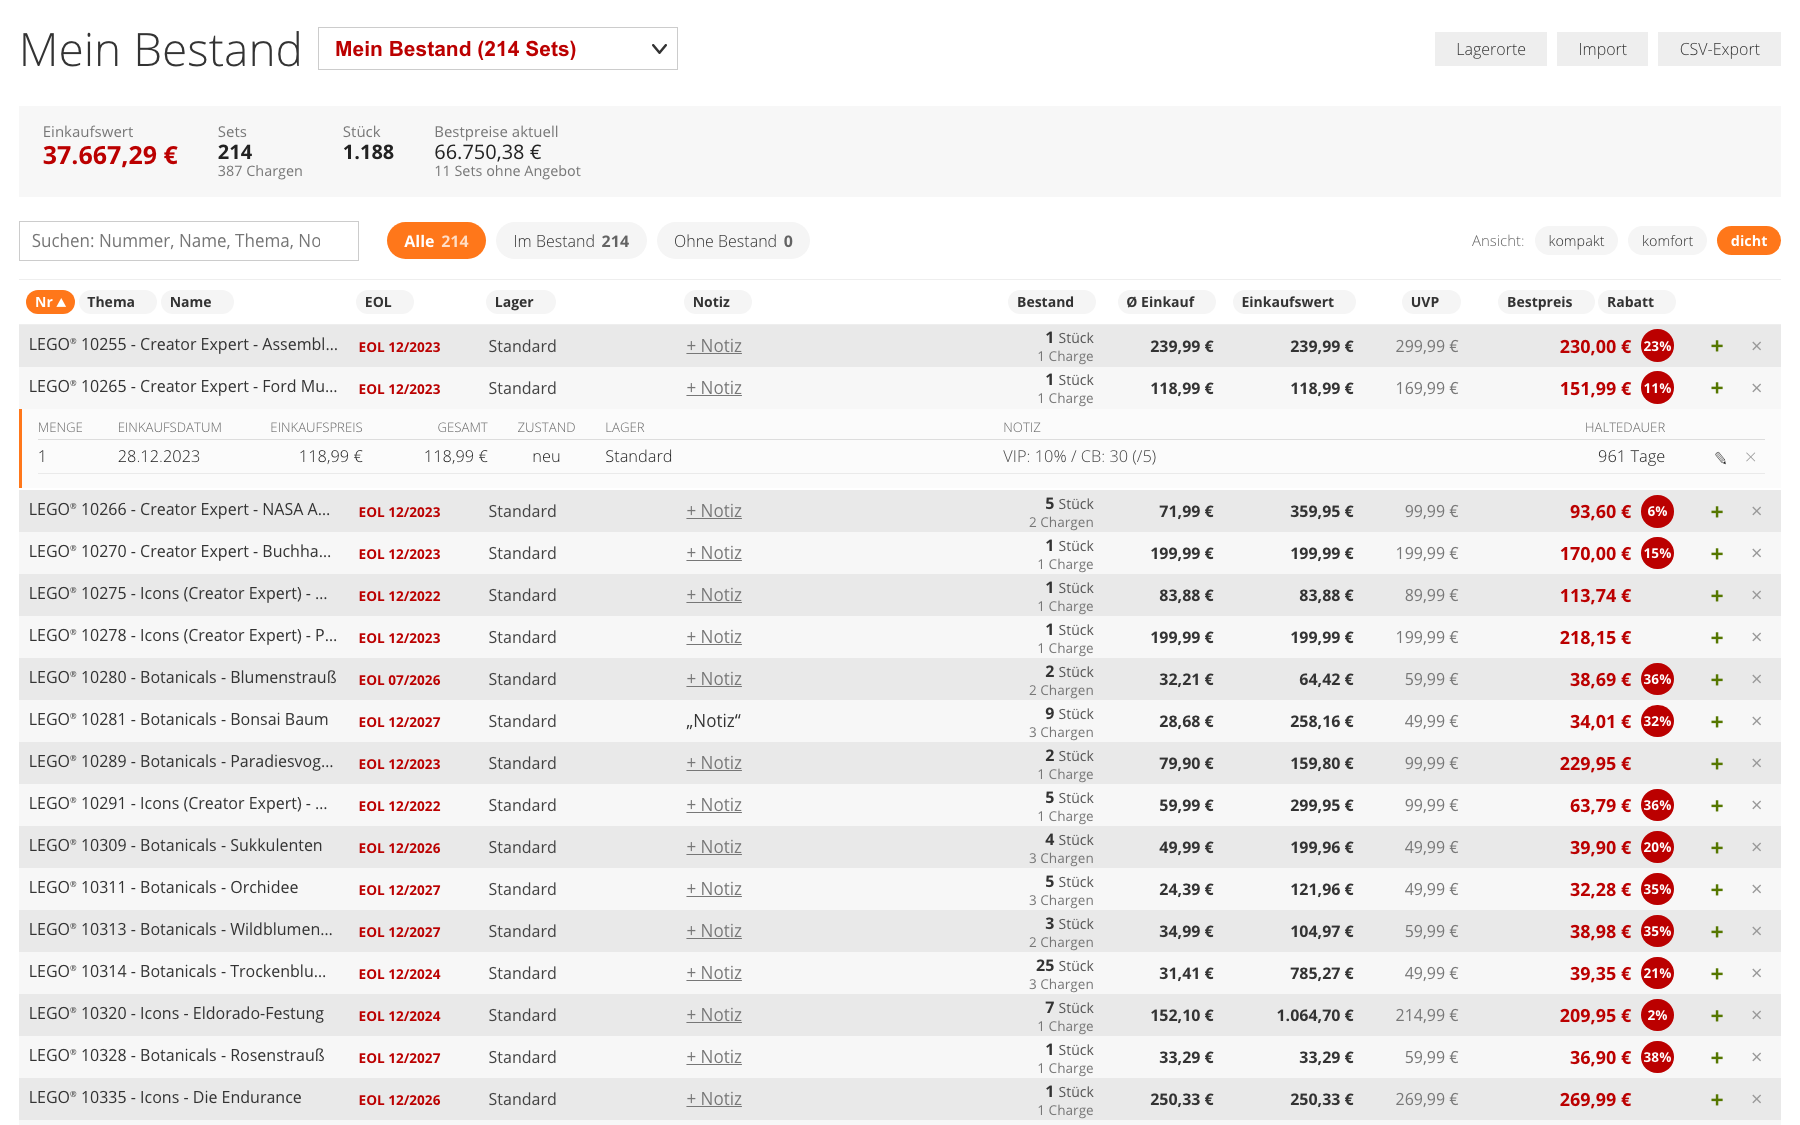
Task: Sort by EOL column
Action: pyautogui.click(x=384, y=302)
